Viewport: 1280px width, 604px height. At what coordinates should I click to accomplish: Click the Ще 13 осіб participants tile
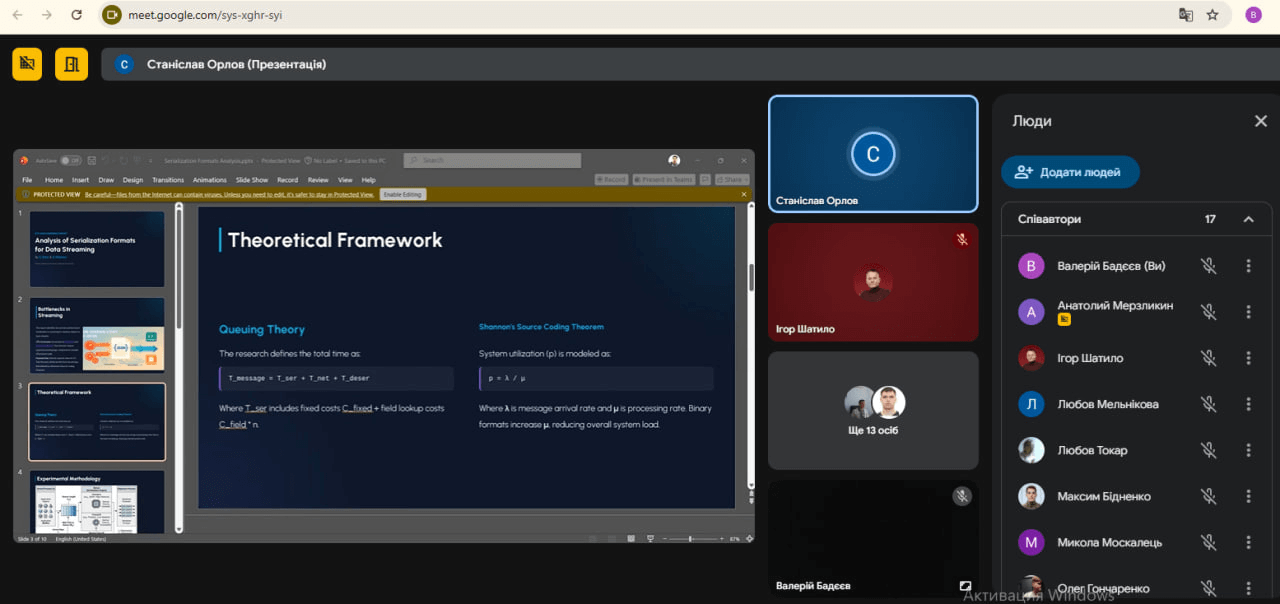point(872,410)
